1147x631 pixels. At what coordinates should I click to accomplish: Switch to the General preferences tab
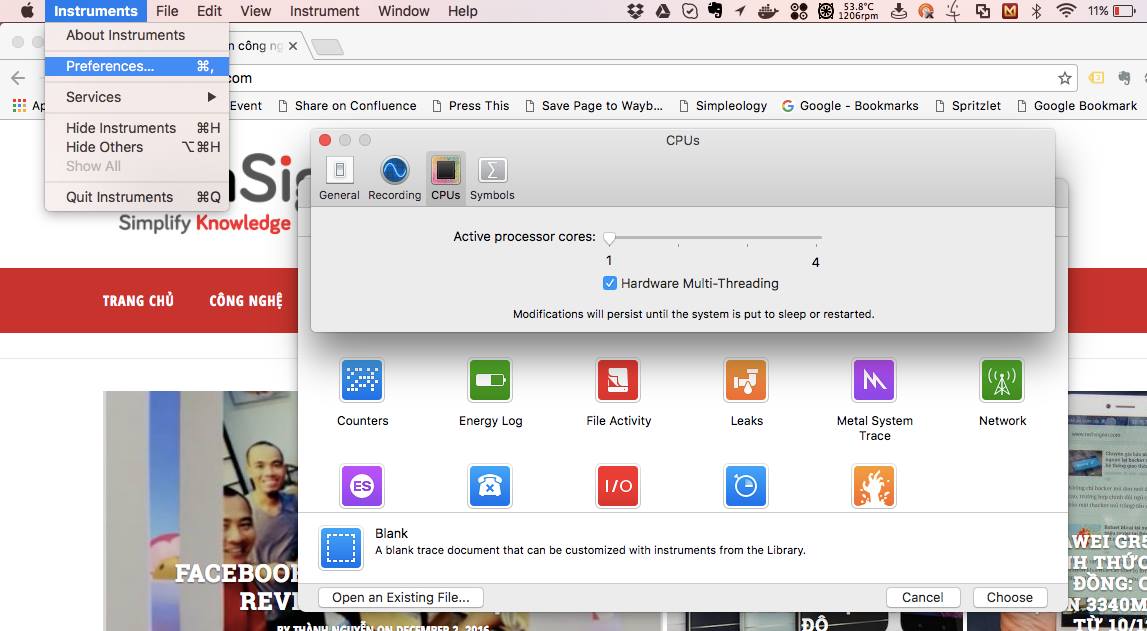(339, 178)
